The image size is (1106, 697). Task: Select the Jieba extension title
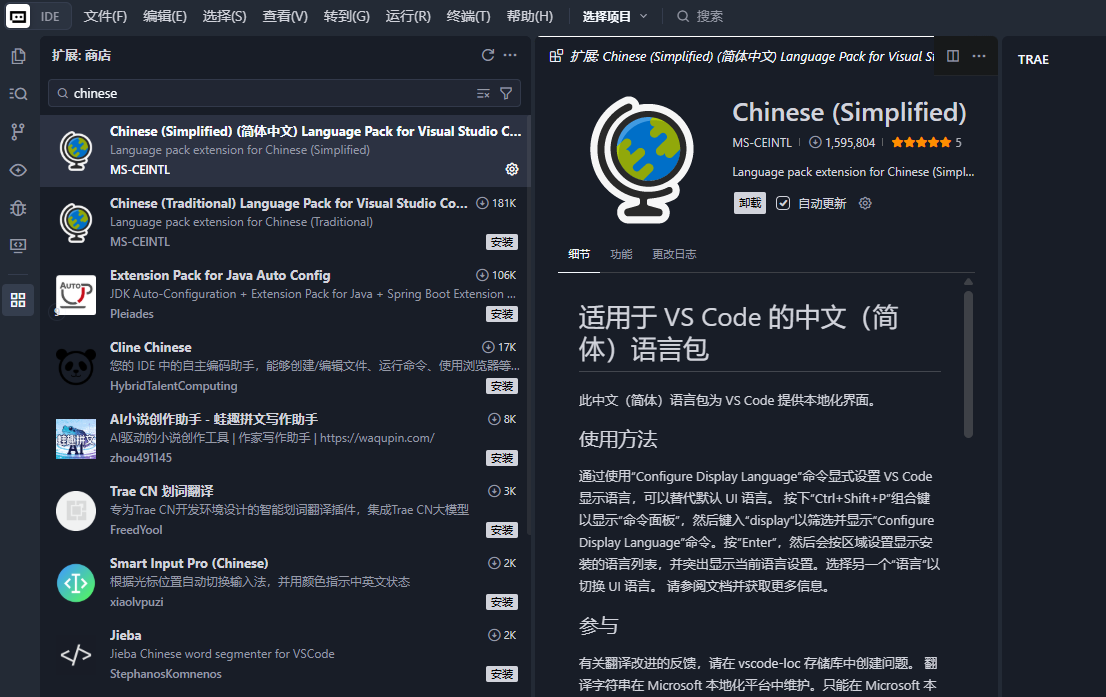pos(126,635)
